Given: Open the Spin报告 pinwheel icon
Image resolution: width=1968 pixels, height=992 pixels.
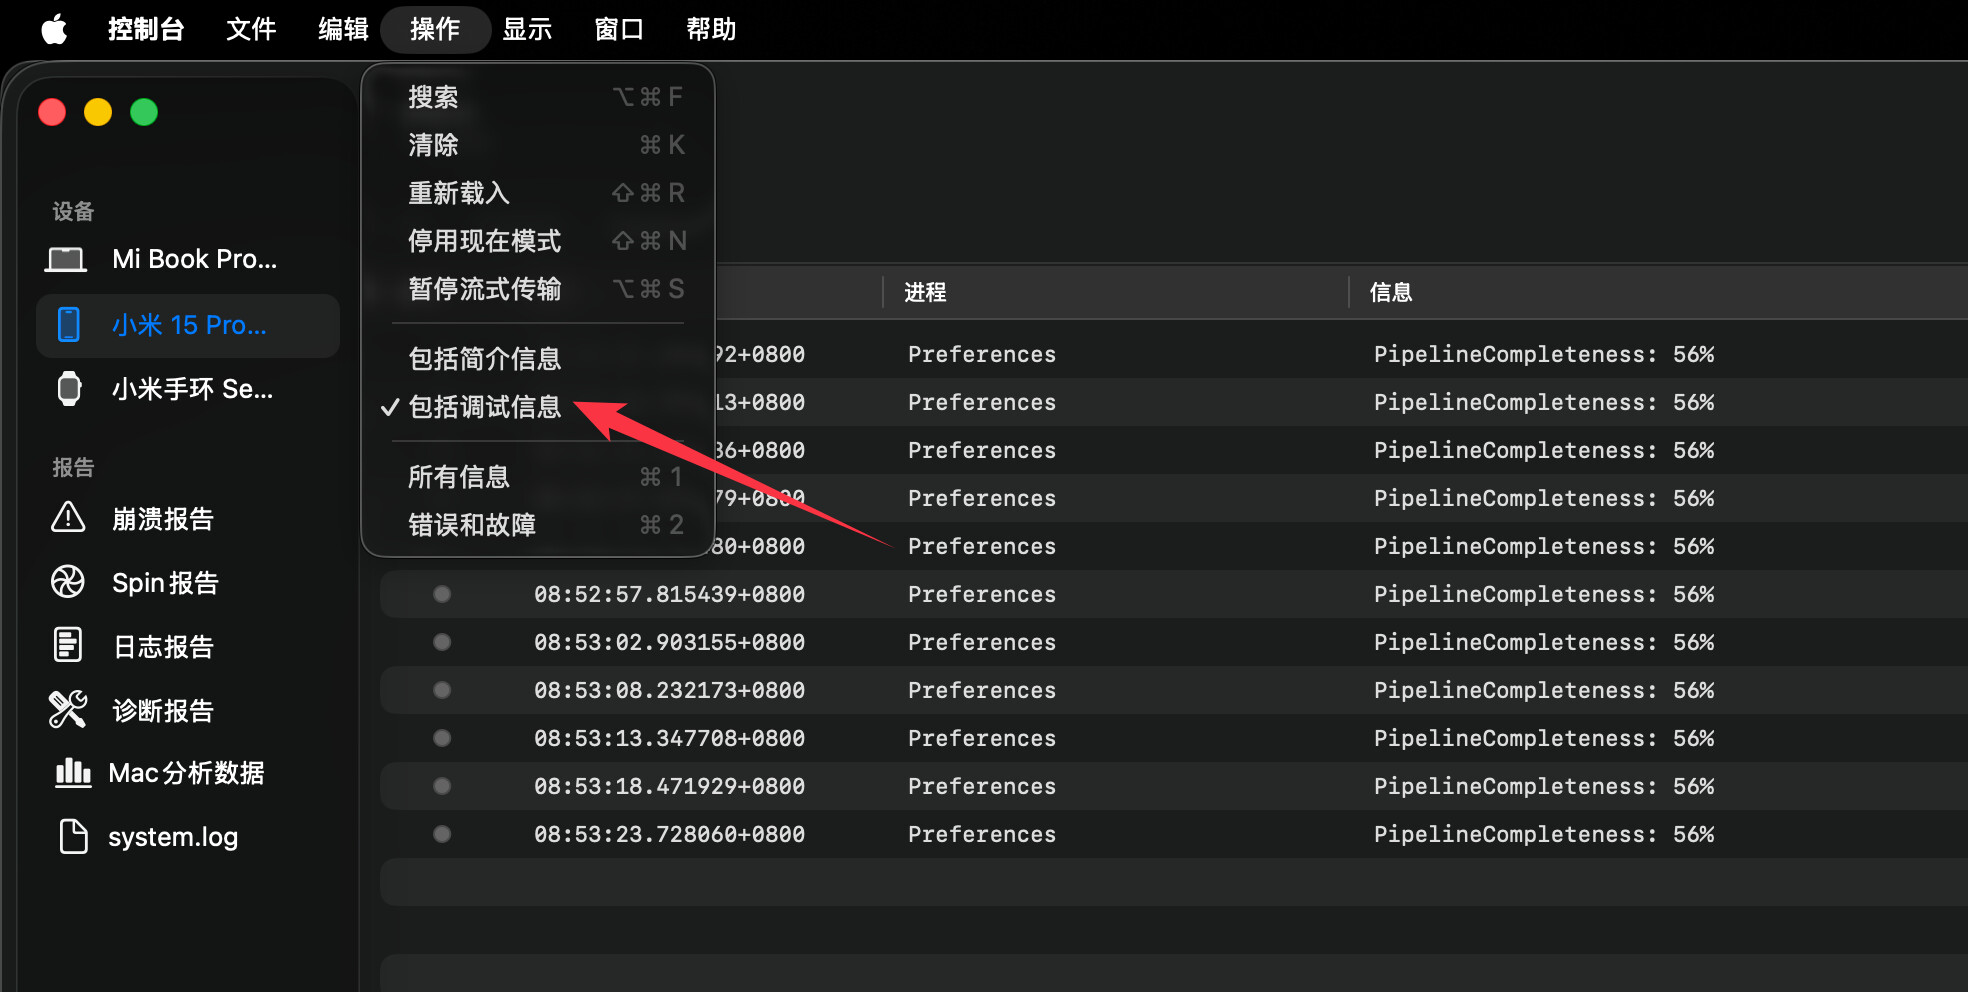Looking at the screenshot, I should point(68,581).
